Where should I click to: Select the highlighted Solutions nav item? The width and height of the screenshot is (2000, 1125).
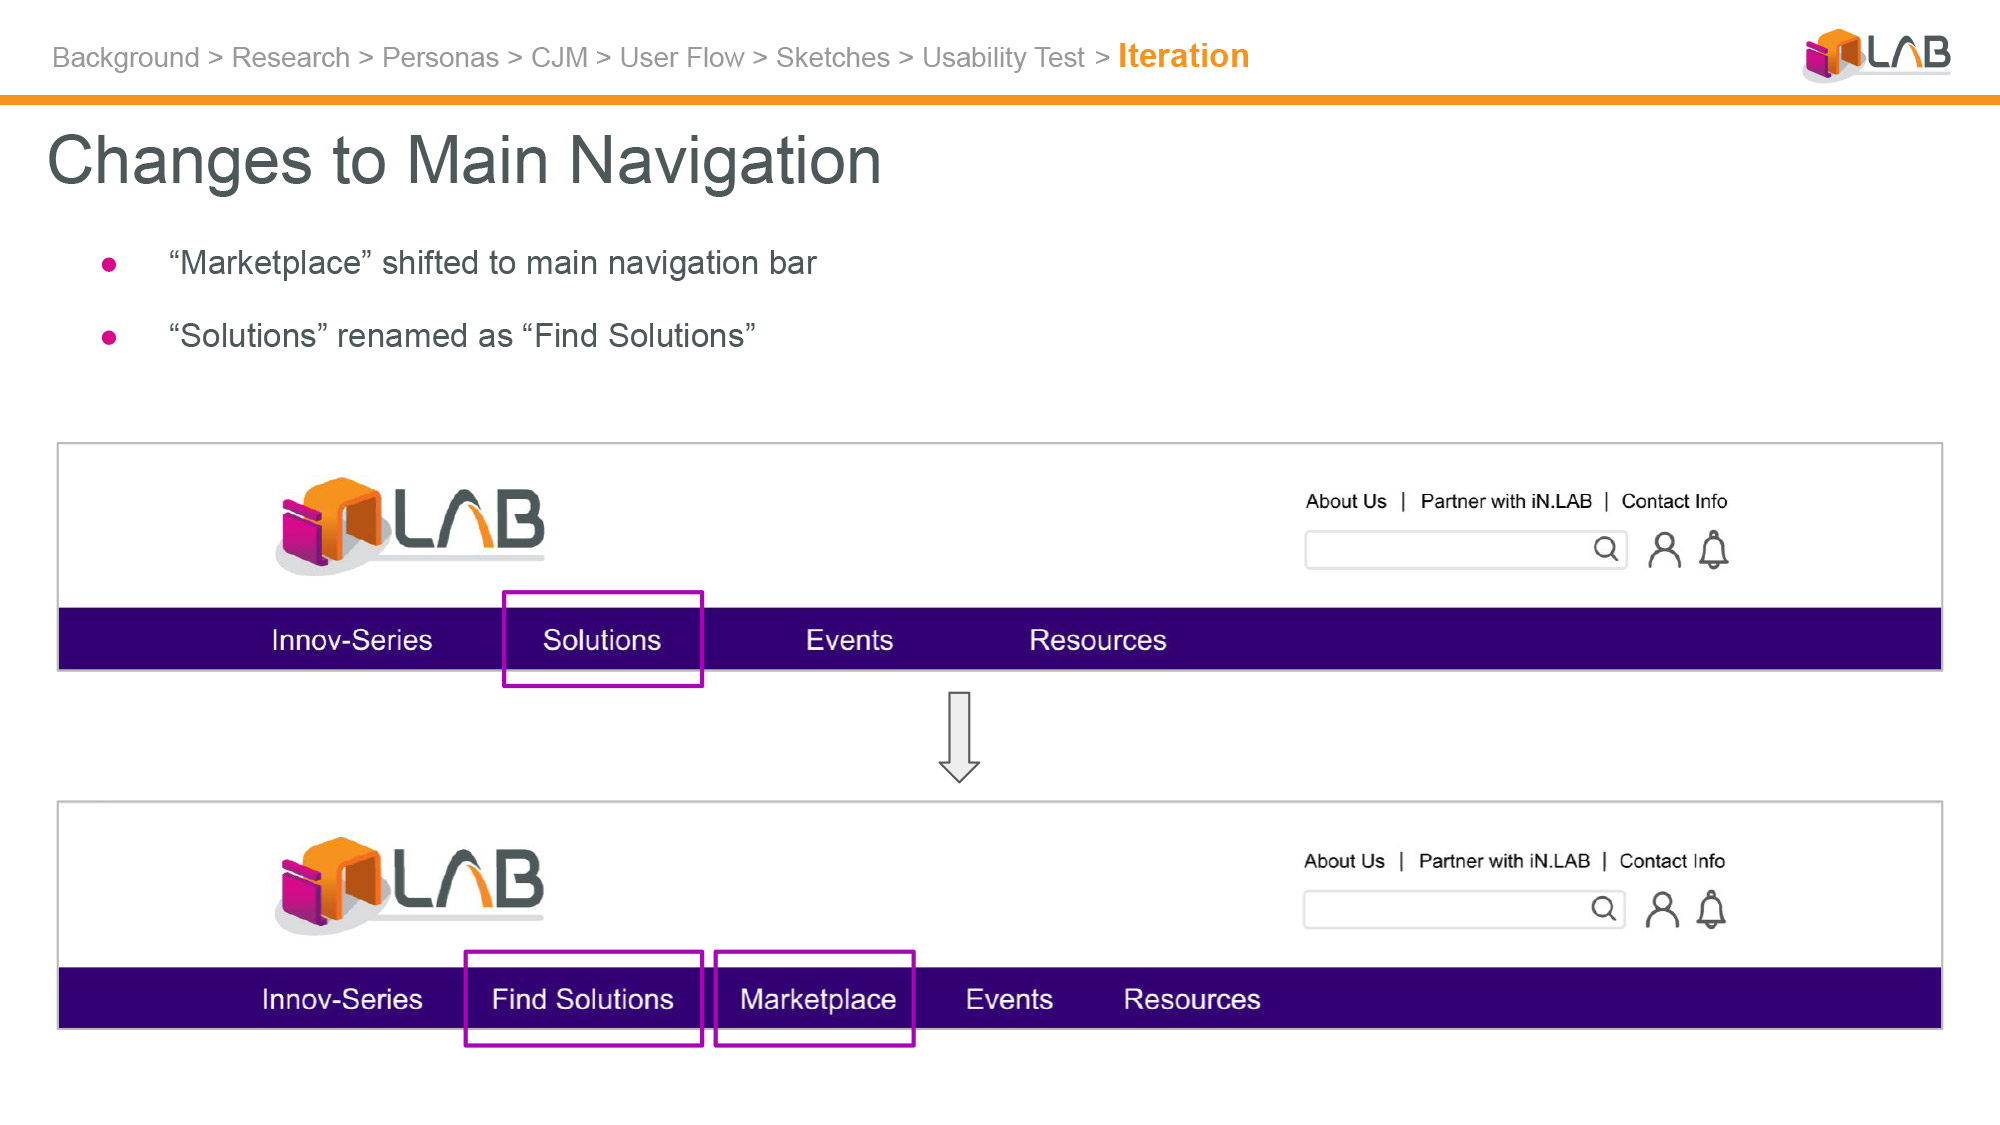click(602, 640)
